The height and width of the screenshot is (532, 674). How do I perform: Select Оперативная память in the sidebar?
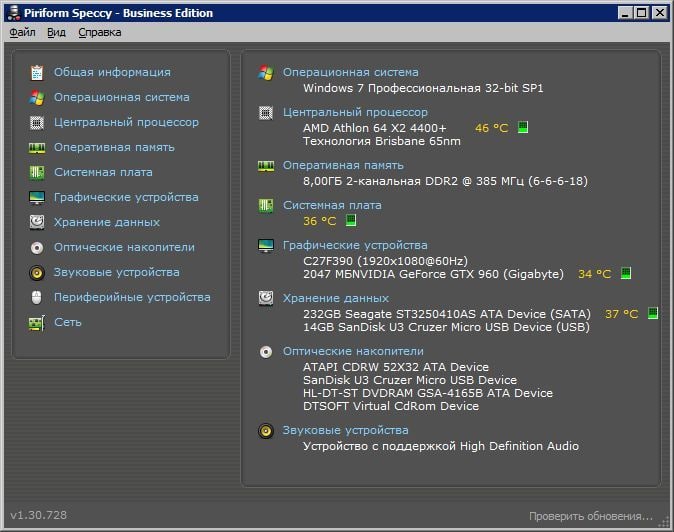click(114, 147)
